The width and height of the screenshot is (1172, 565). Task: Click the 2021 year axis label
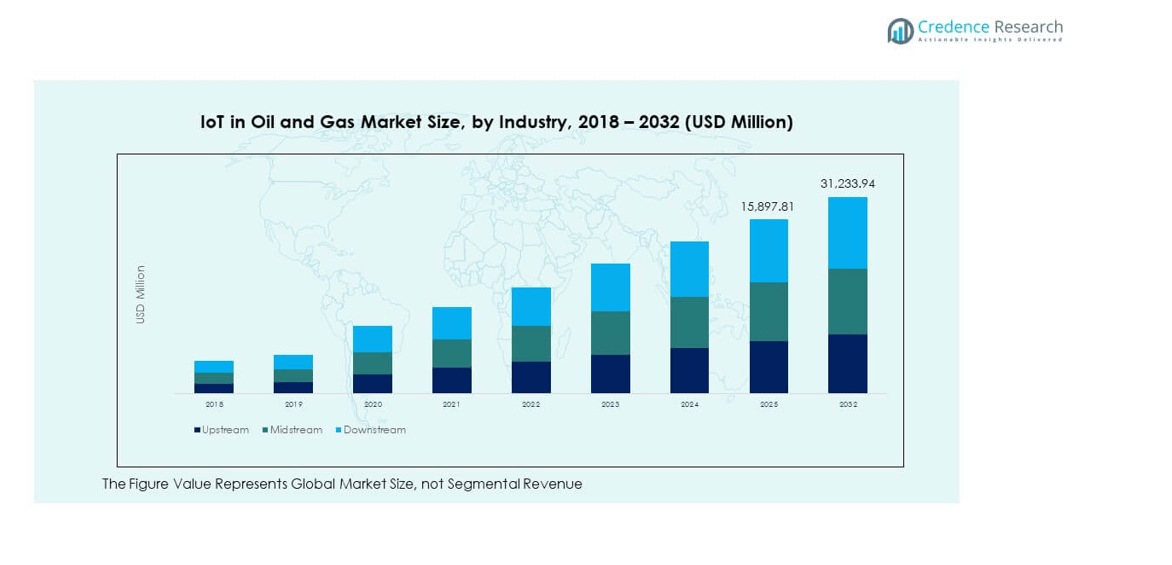click(x=451, y=404)
